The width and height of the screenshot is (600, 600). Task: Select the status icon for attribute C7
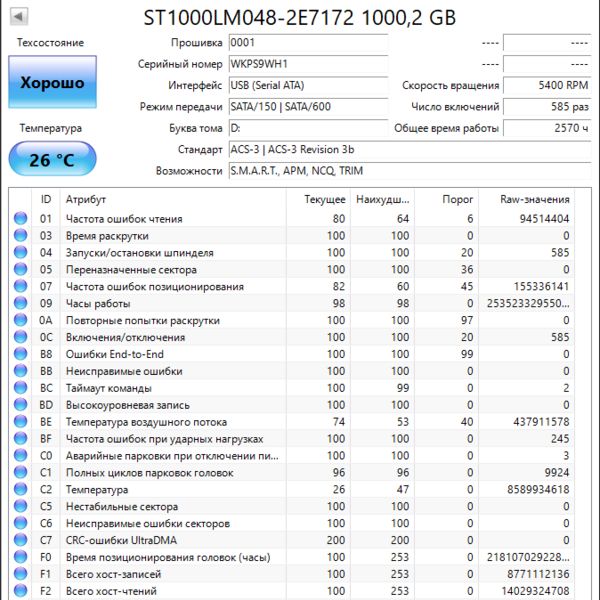click(x=20, y=540)
